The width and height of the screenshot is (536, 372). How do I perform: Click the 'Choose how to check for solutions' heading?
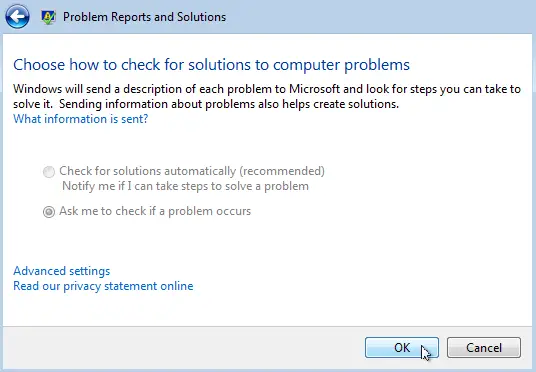point(211,65)
